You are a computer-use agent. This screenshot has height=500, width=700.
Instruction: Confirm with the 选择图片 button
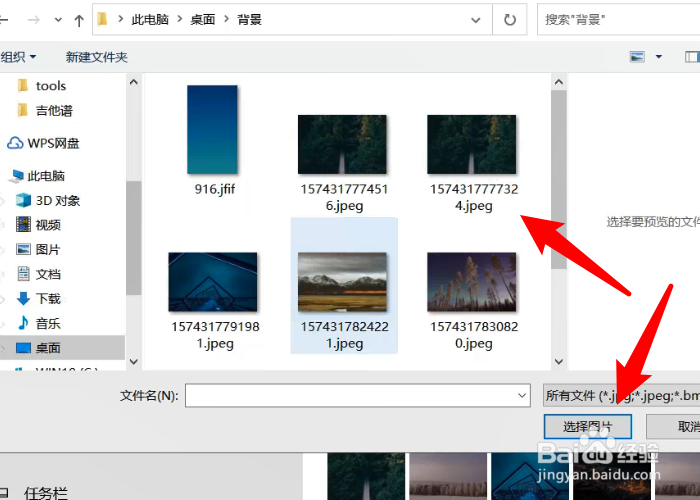pos(588,427)
